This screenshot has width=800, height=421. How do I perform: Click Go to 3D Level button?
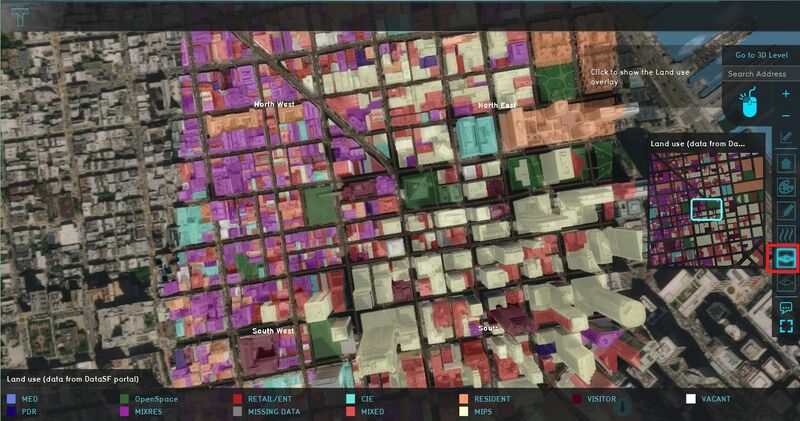(761, 55)
